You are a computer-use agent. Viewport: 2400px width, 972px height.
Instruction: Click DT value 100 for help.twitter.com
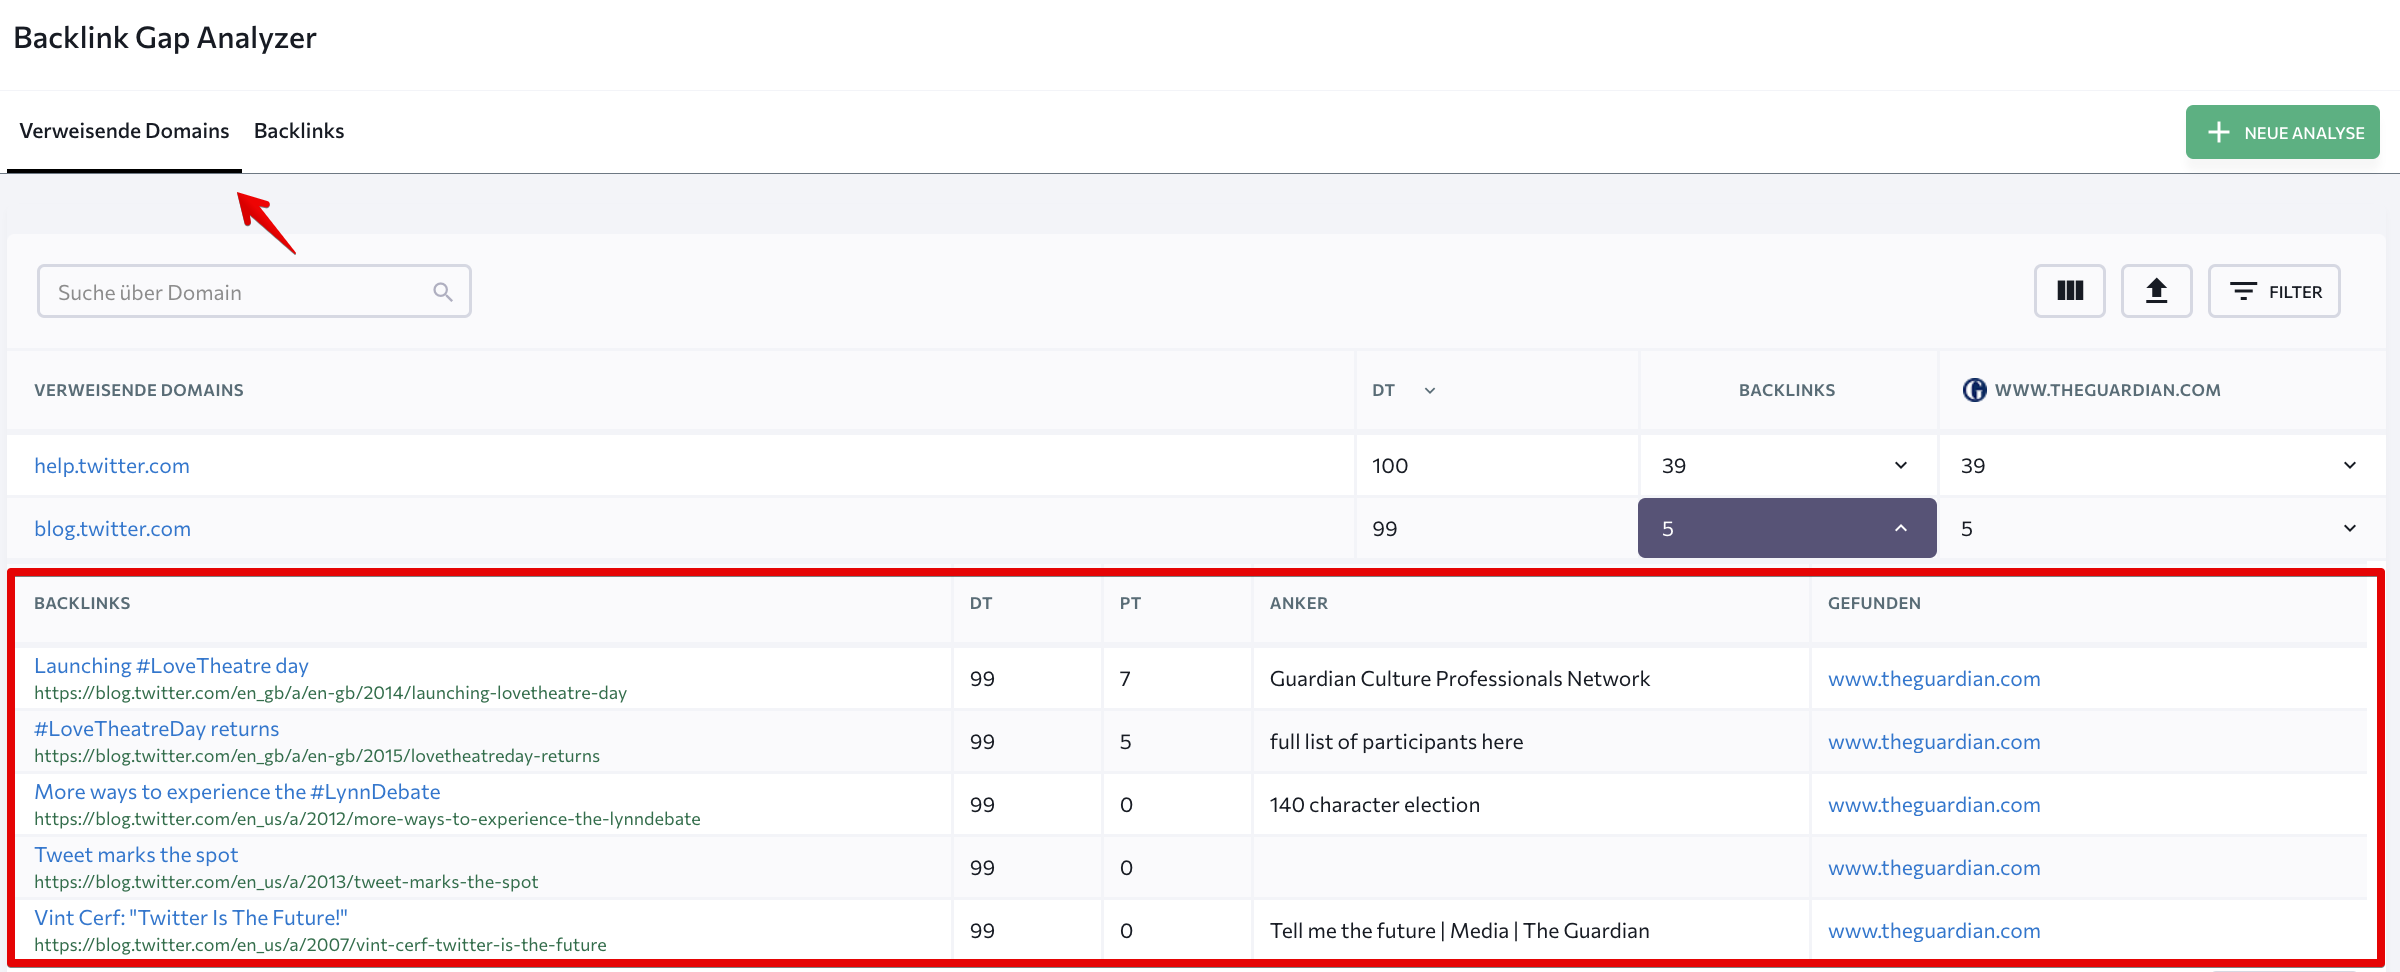[1390, 465]
